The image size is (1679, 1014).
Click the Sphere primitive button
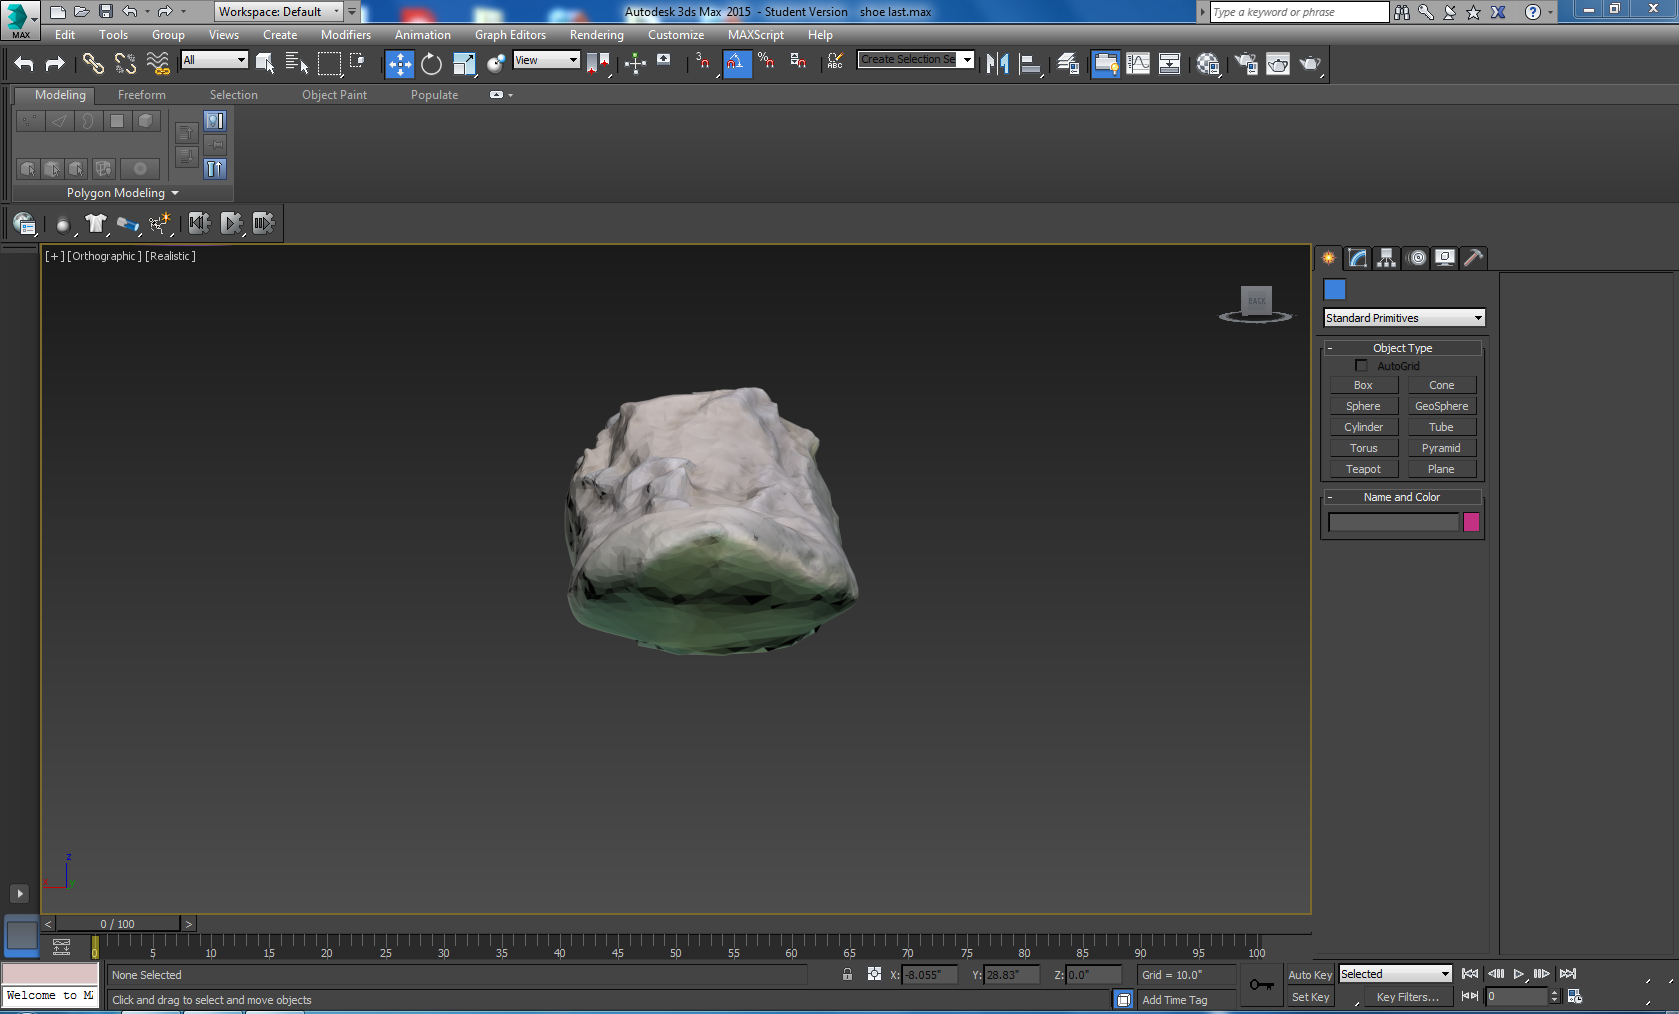coord(1363,406)
